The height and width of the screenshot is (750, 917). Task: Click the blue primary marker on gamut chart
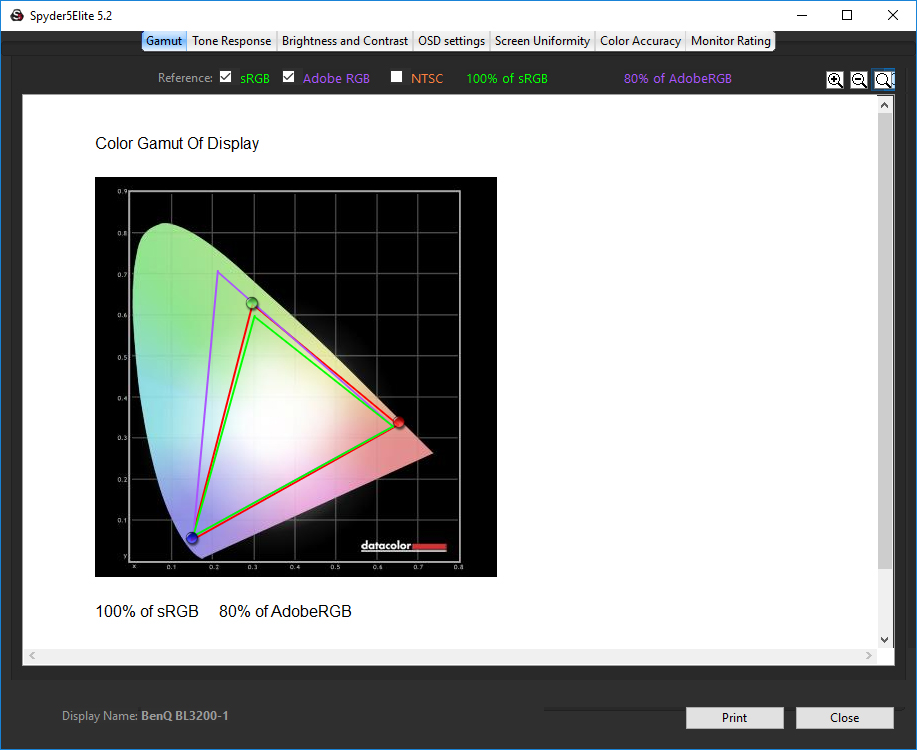[192, 538]
